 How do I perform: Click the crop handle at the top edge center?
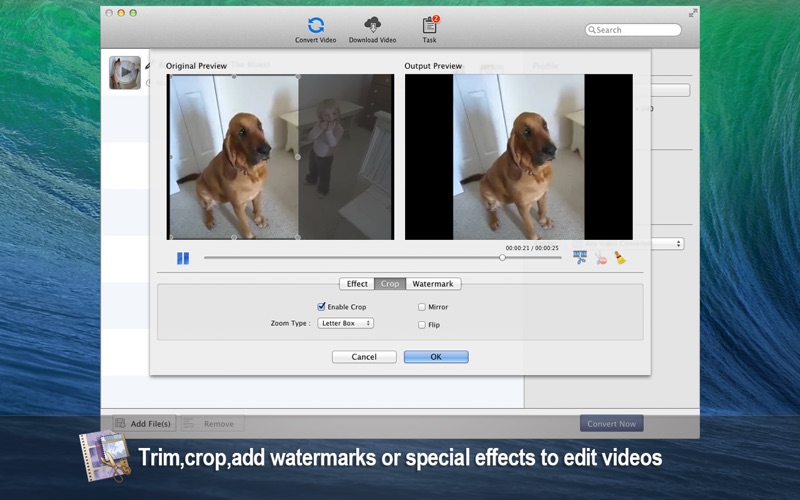pos(234,77)
